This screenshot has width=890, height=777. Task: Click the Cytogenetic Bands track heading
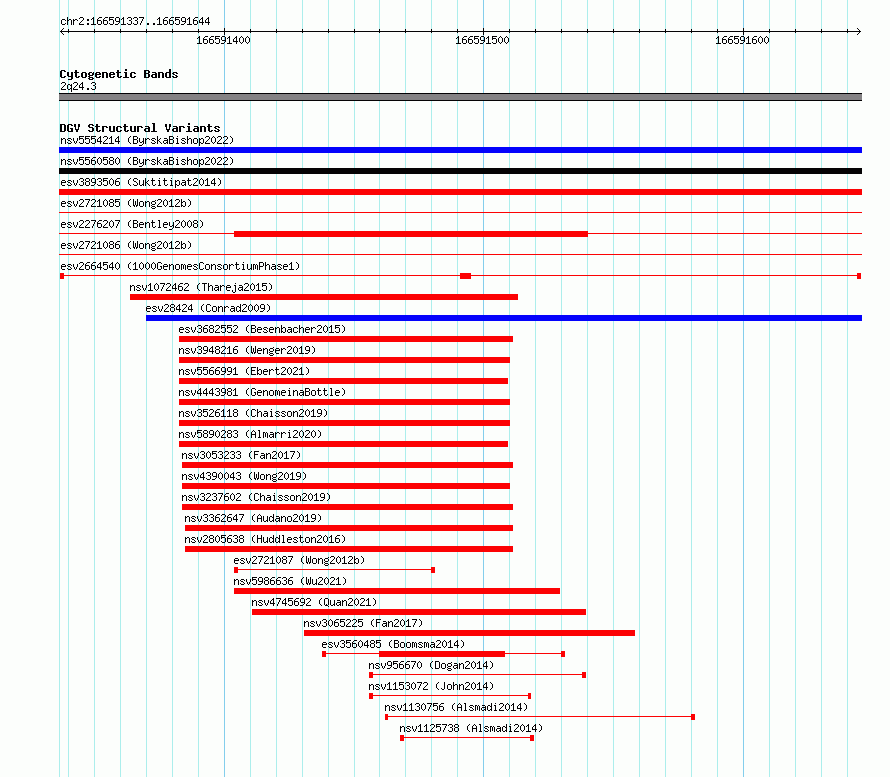119,74
